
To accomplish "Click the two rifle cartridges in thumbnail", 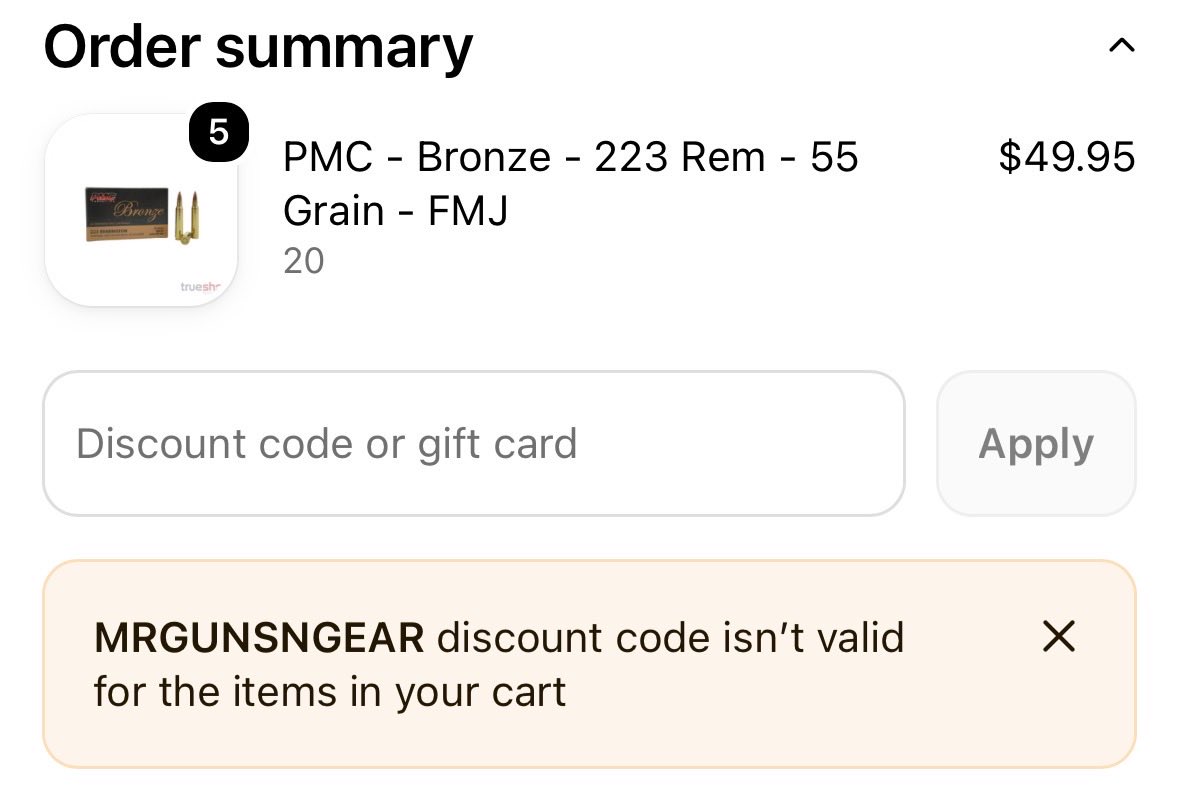I will [187, 217].
